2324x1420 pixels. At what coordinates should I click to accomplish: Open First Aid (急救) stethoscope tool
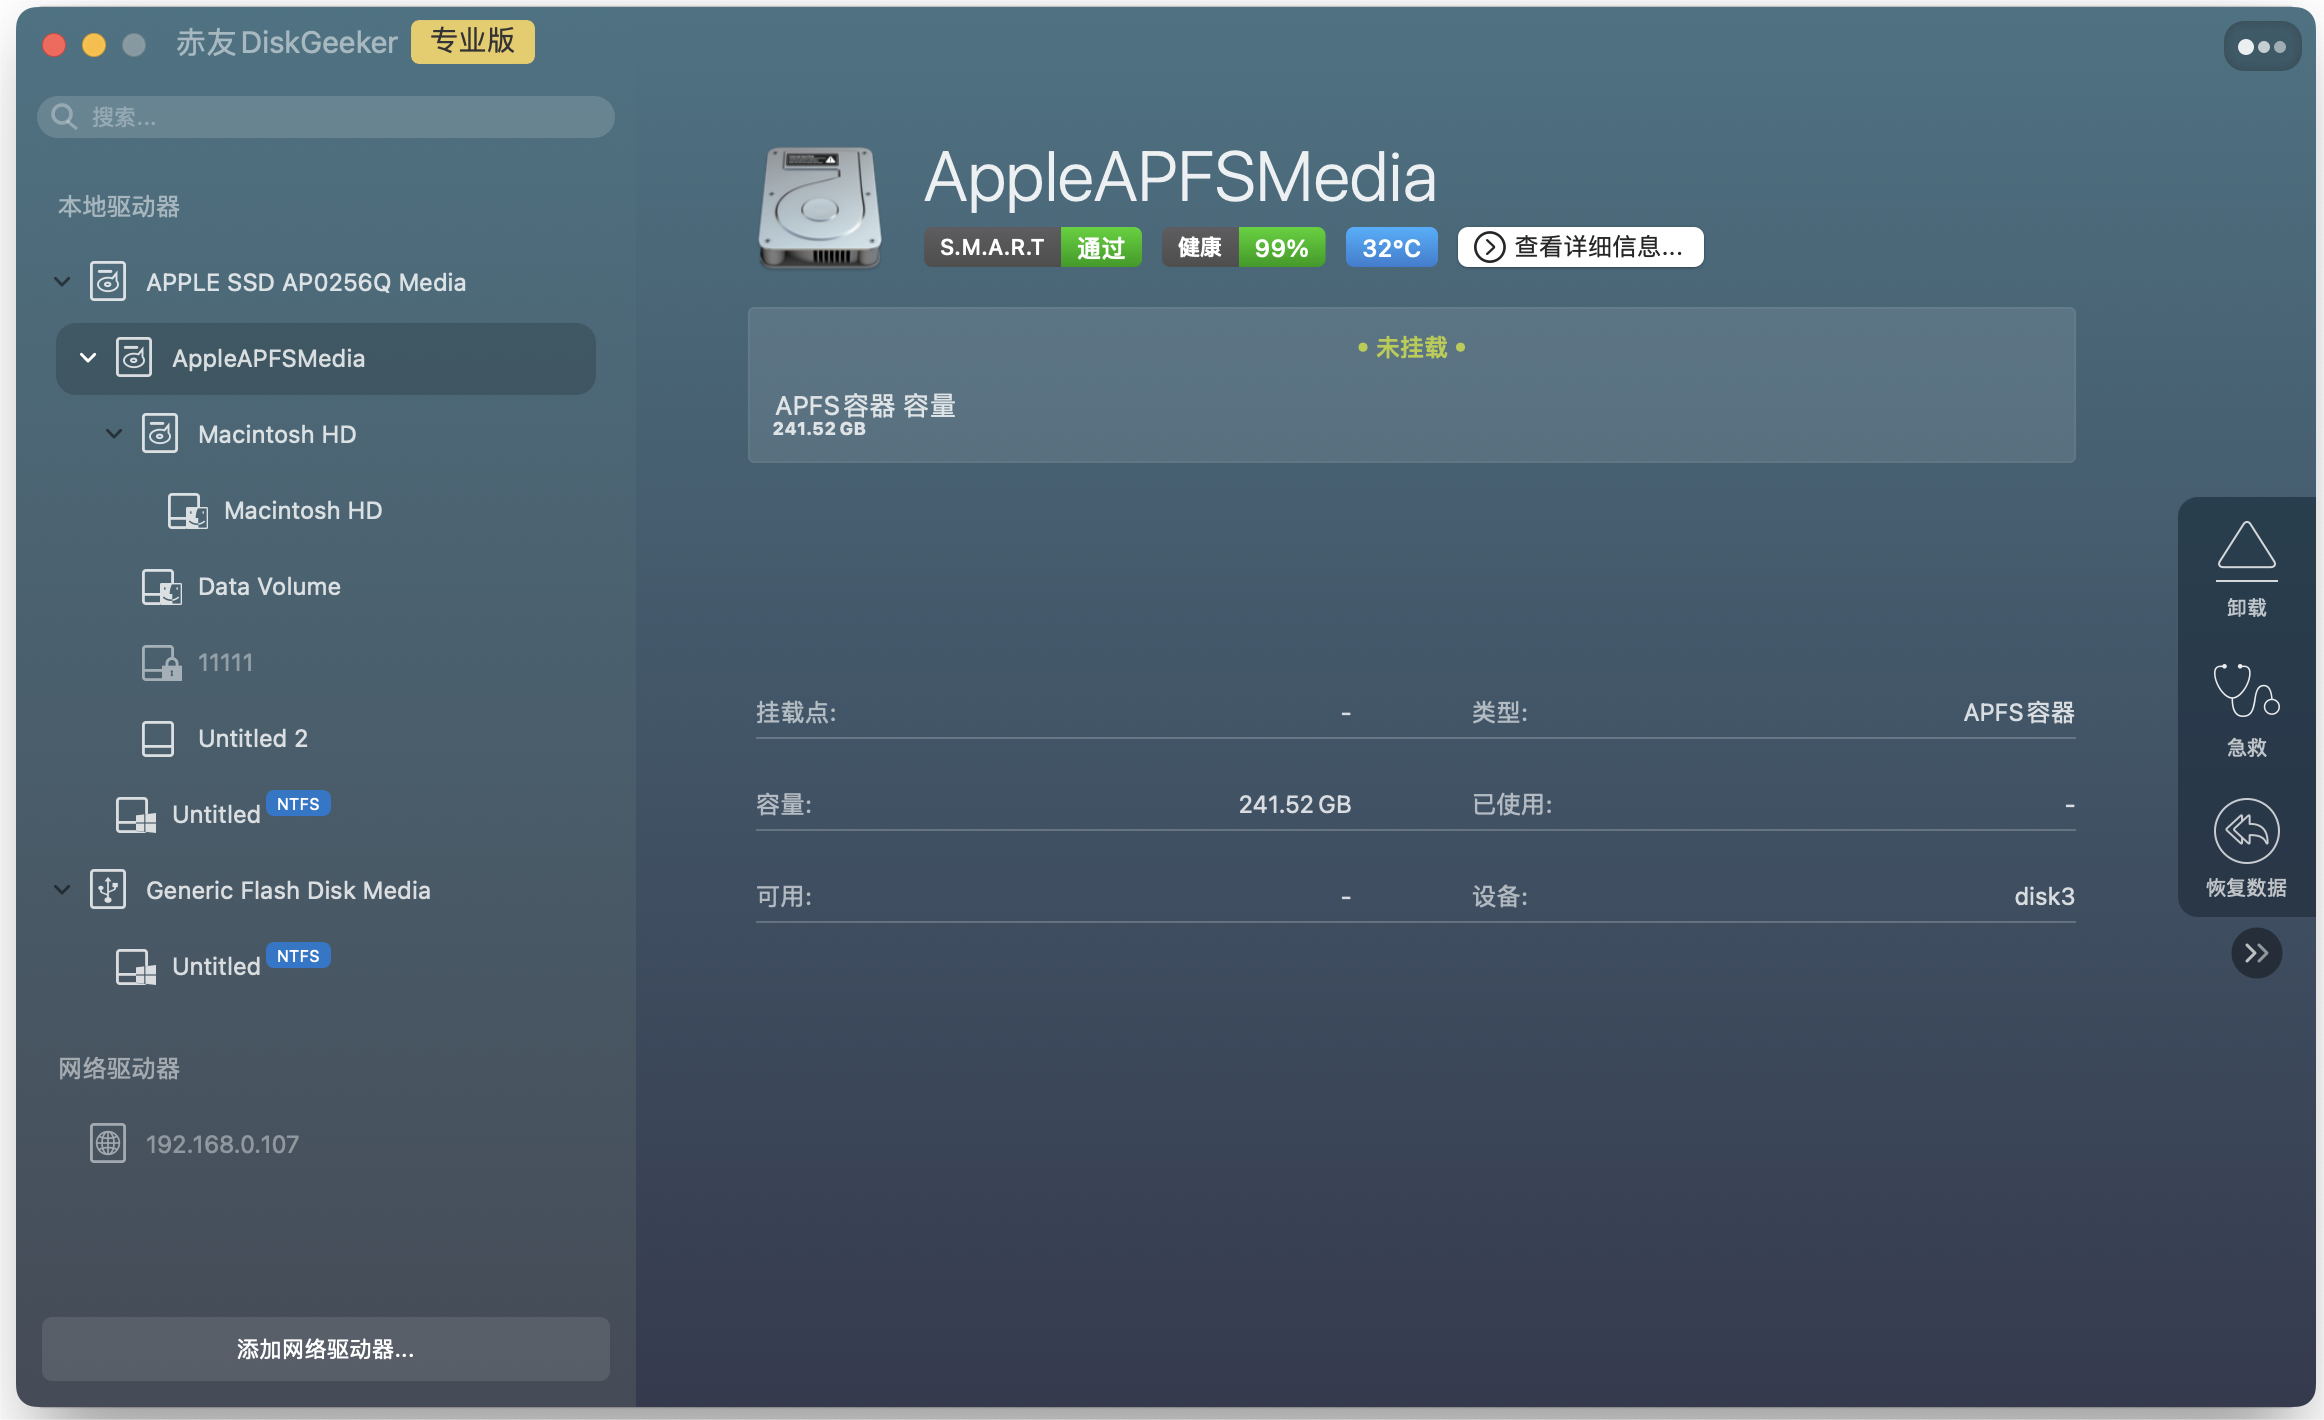coord(2246,691)
